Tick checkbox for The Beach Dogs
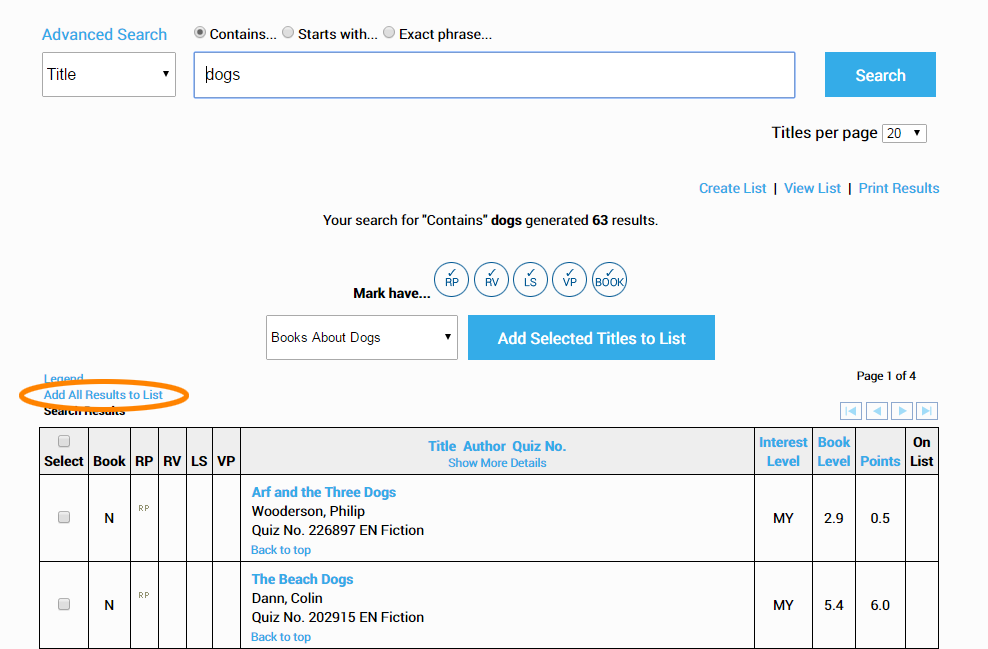The width and height of the screenshot is (988, 649). [64, 604]
